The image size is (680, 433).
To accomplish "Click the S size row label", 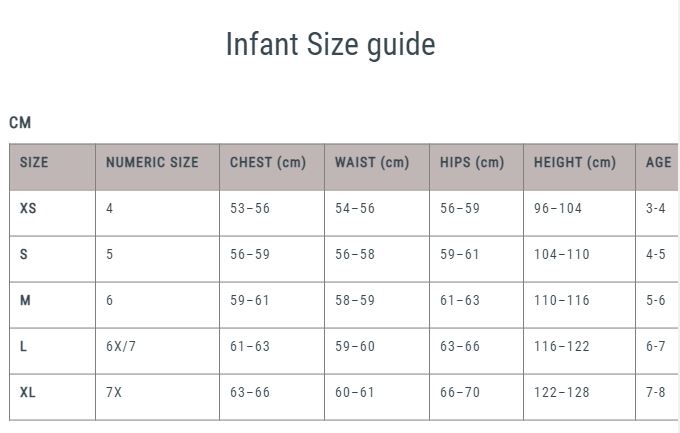I will [x=24, y=254].
